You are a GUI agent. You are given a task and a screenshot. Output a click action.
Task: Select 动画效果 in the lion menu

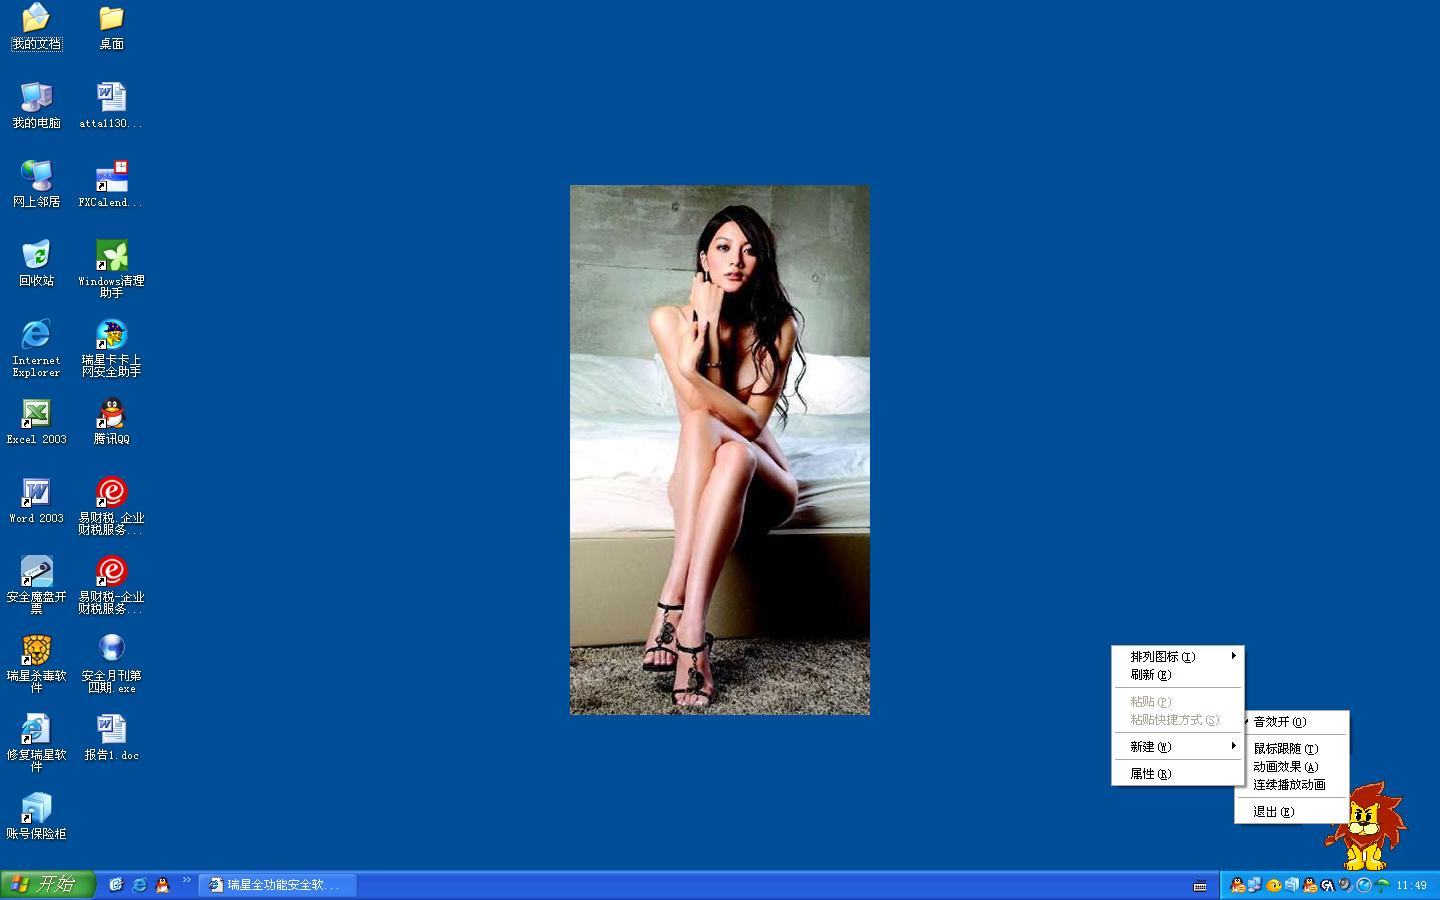pyautogui.click(x=1292, y=767)
